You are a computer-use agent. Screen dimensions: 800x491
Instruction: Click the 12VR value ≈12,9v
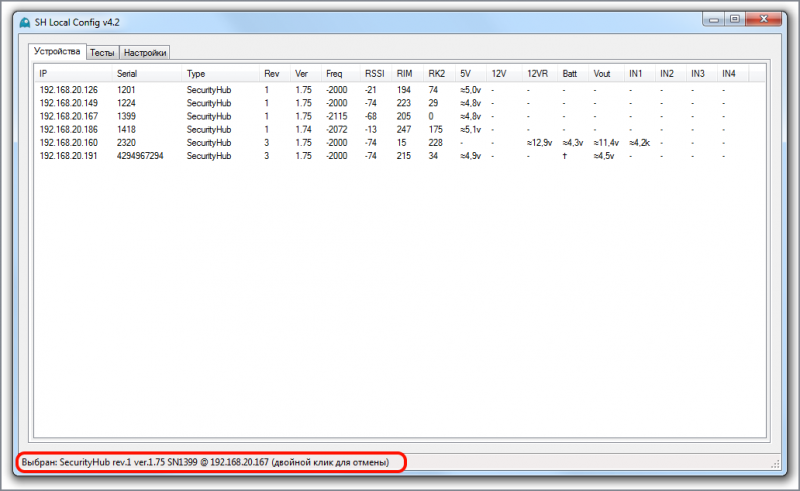click(539, 143)
